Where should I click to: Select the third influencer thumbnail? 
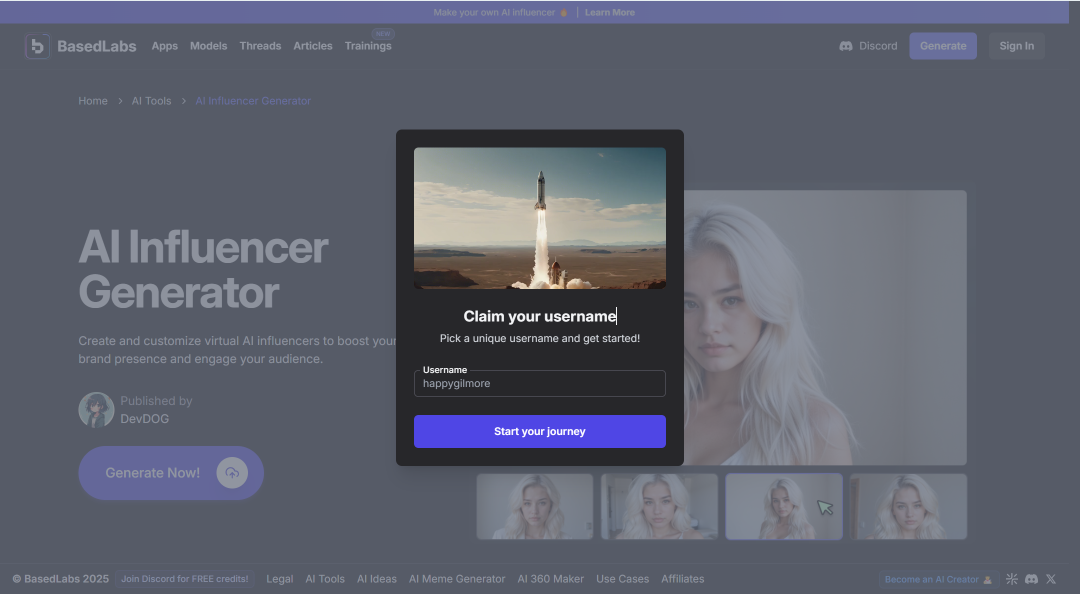(x=784, y=506)
